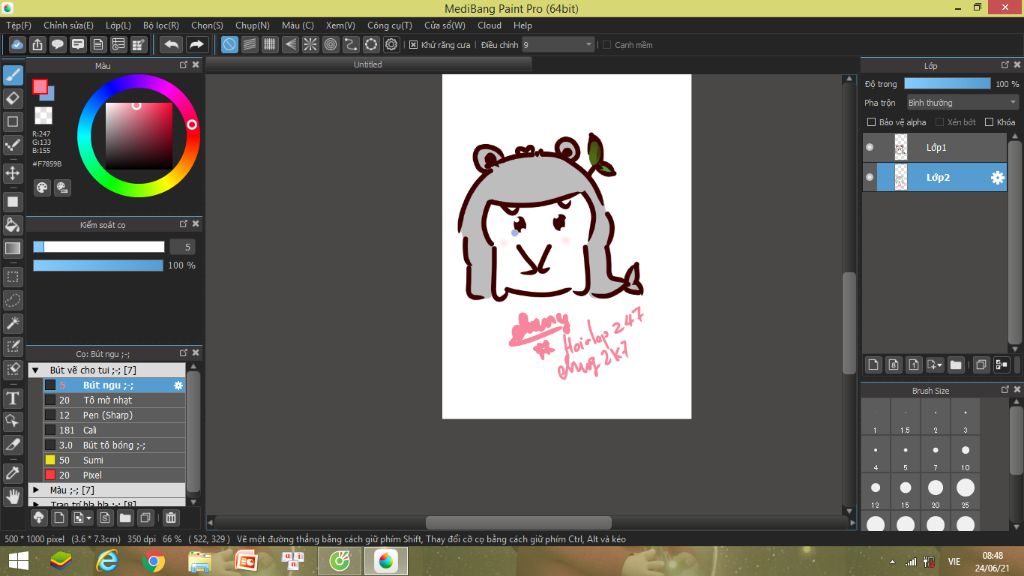The width and height of the screenshot is (1024, 576).
Task: Switch to the Untitled canvas tab
Action: click(x=368, y=65)
